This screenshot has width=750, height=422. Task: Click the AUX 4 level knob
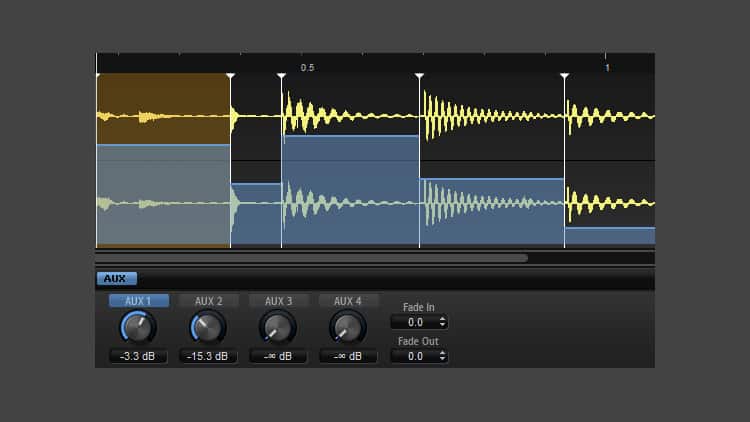[x=348, y=328]
